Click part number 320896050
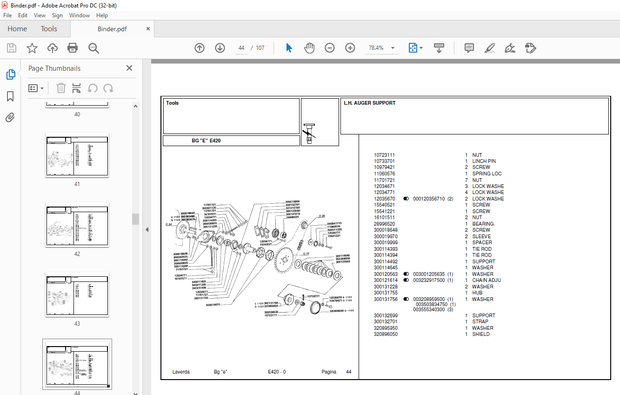Viewport: 620px width, 395px height. (386, 334)
